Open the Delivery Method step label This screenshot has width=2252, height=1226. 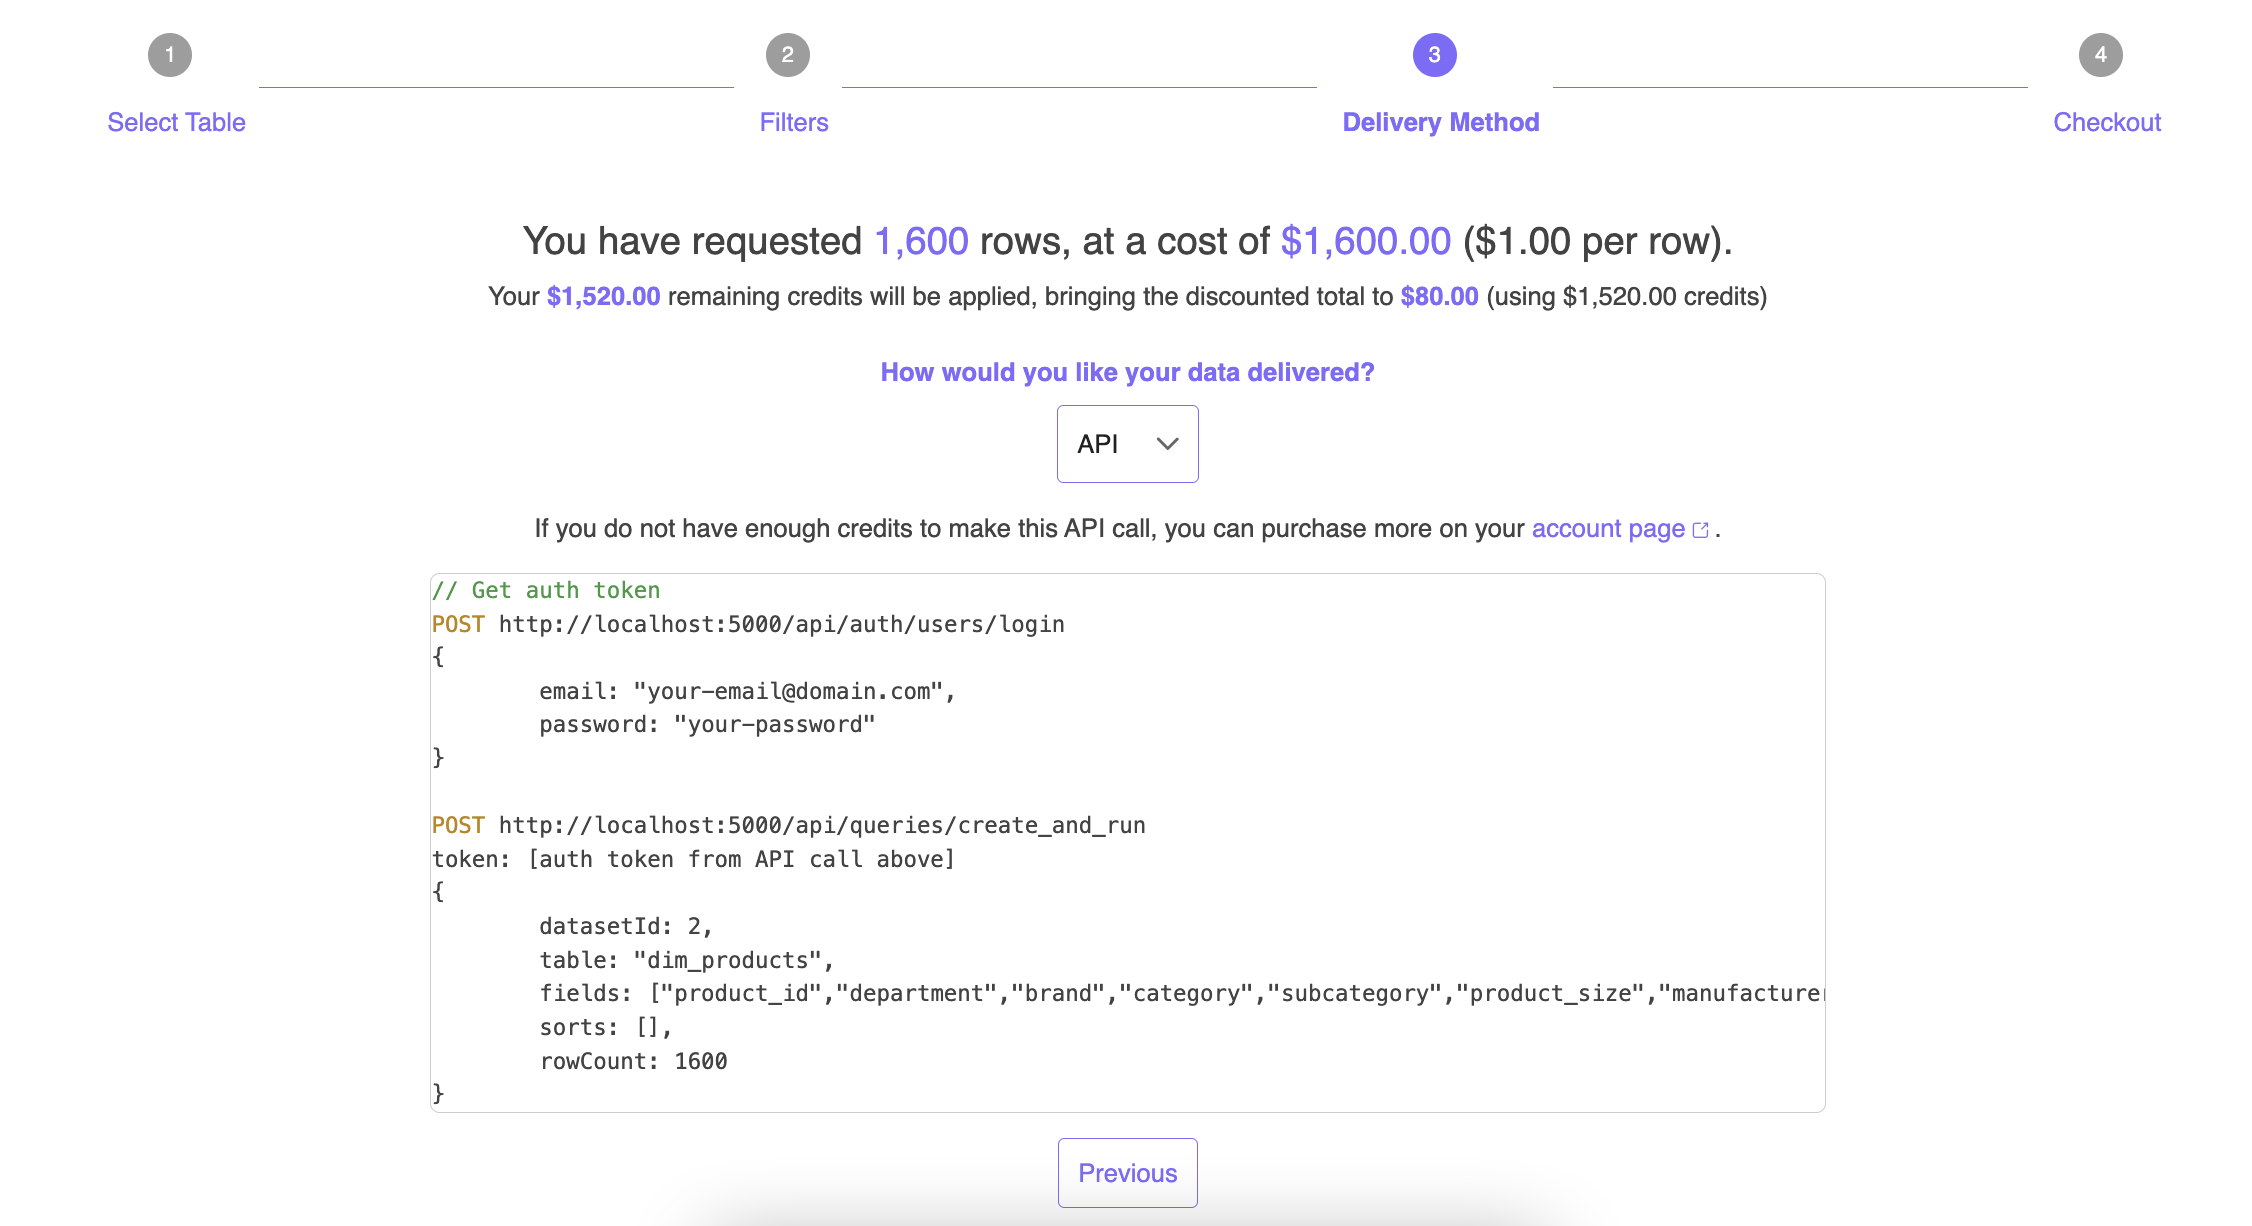(x=1440, y=122)
